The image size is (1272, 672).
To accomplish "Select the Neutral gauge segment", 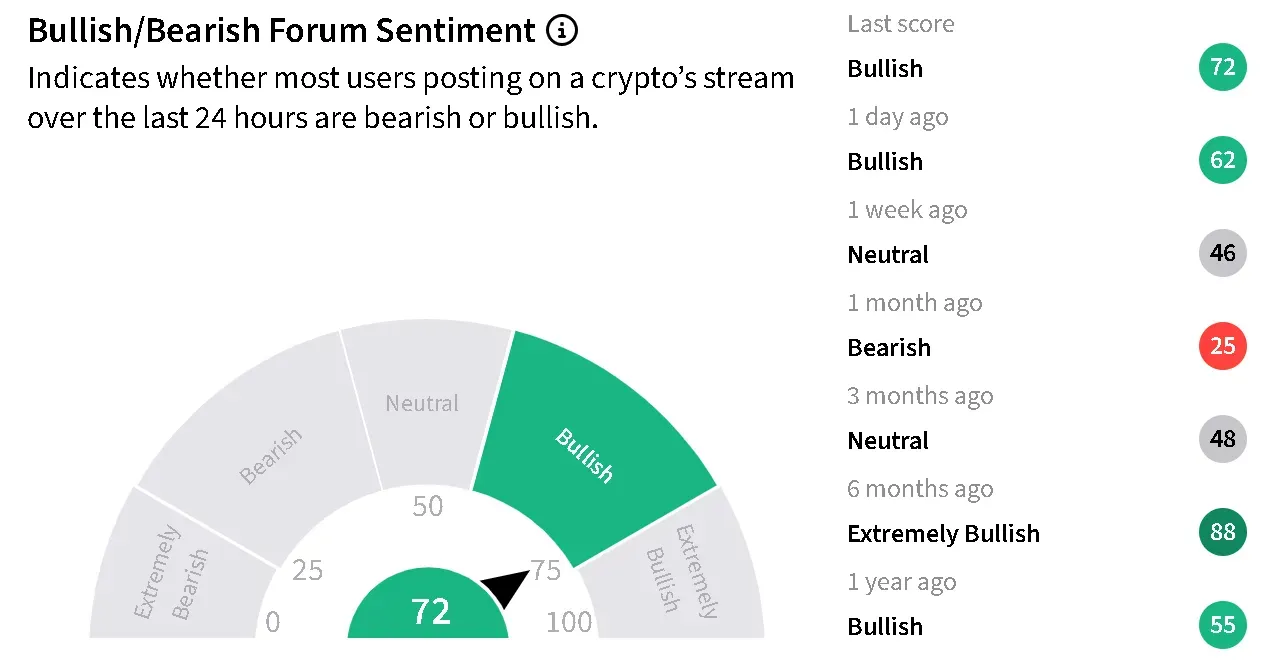I will point(423,404).
